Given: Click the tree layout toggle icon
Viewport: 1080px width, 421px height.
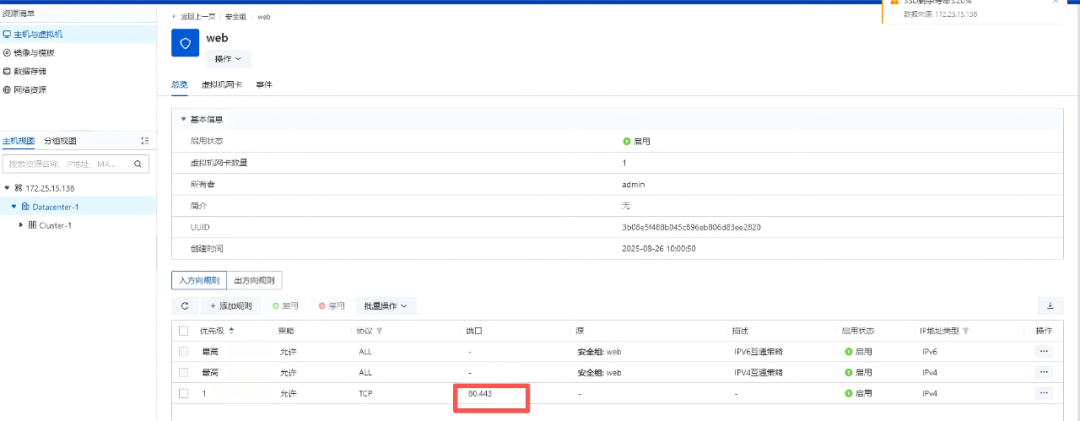Looking at the screenshot, I should coord(145,141).
